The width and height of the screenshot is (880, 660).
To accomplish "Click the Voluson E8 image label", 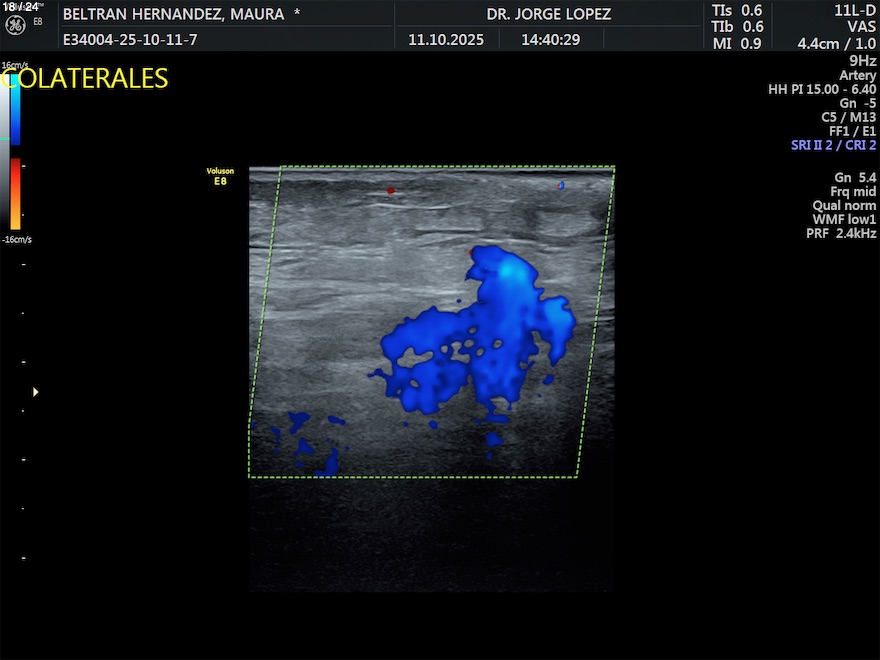I will pyautogui.click(x=220, y=176).
